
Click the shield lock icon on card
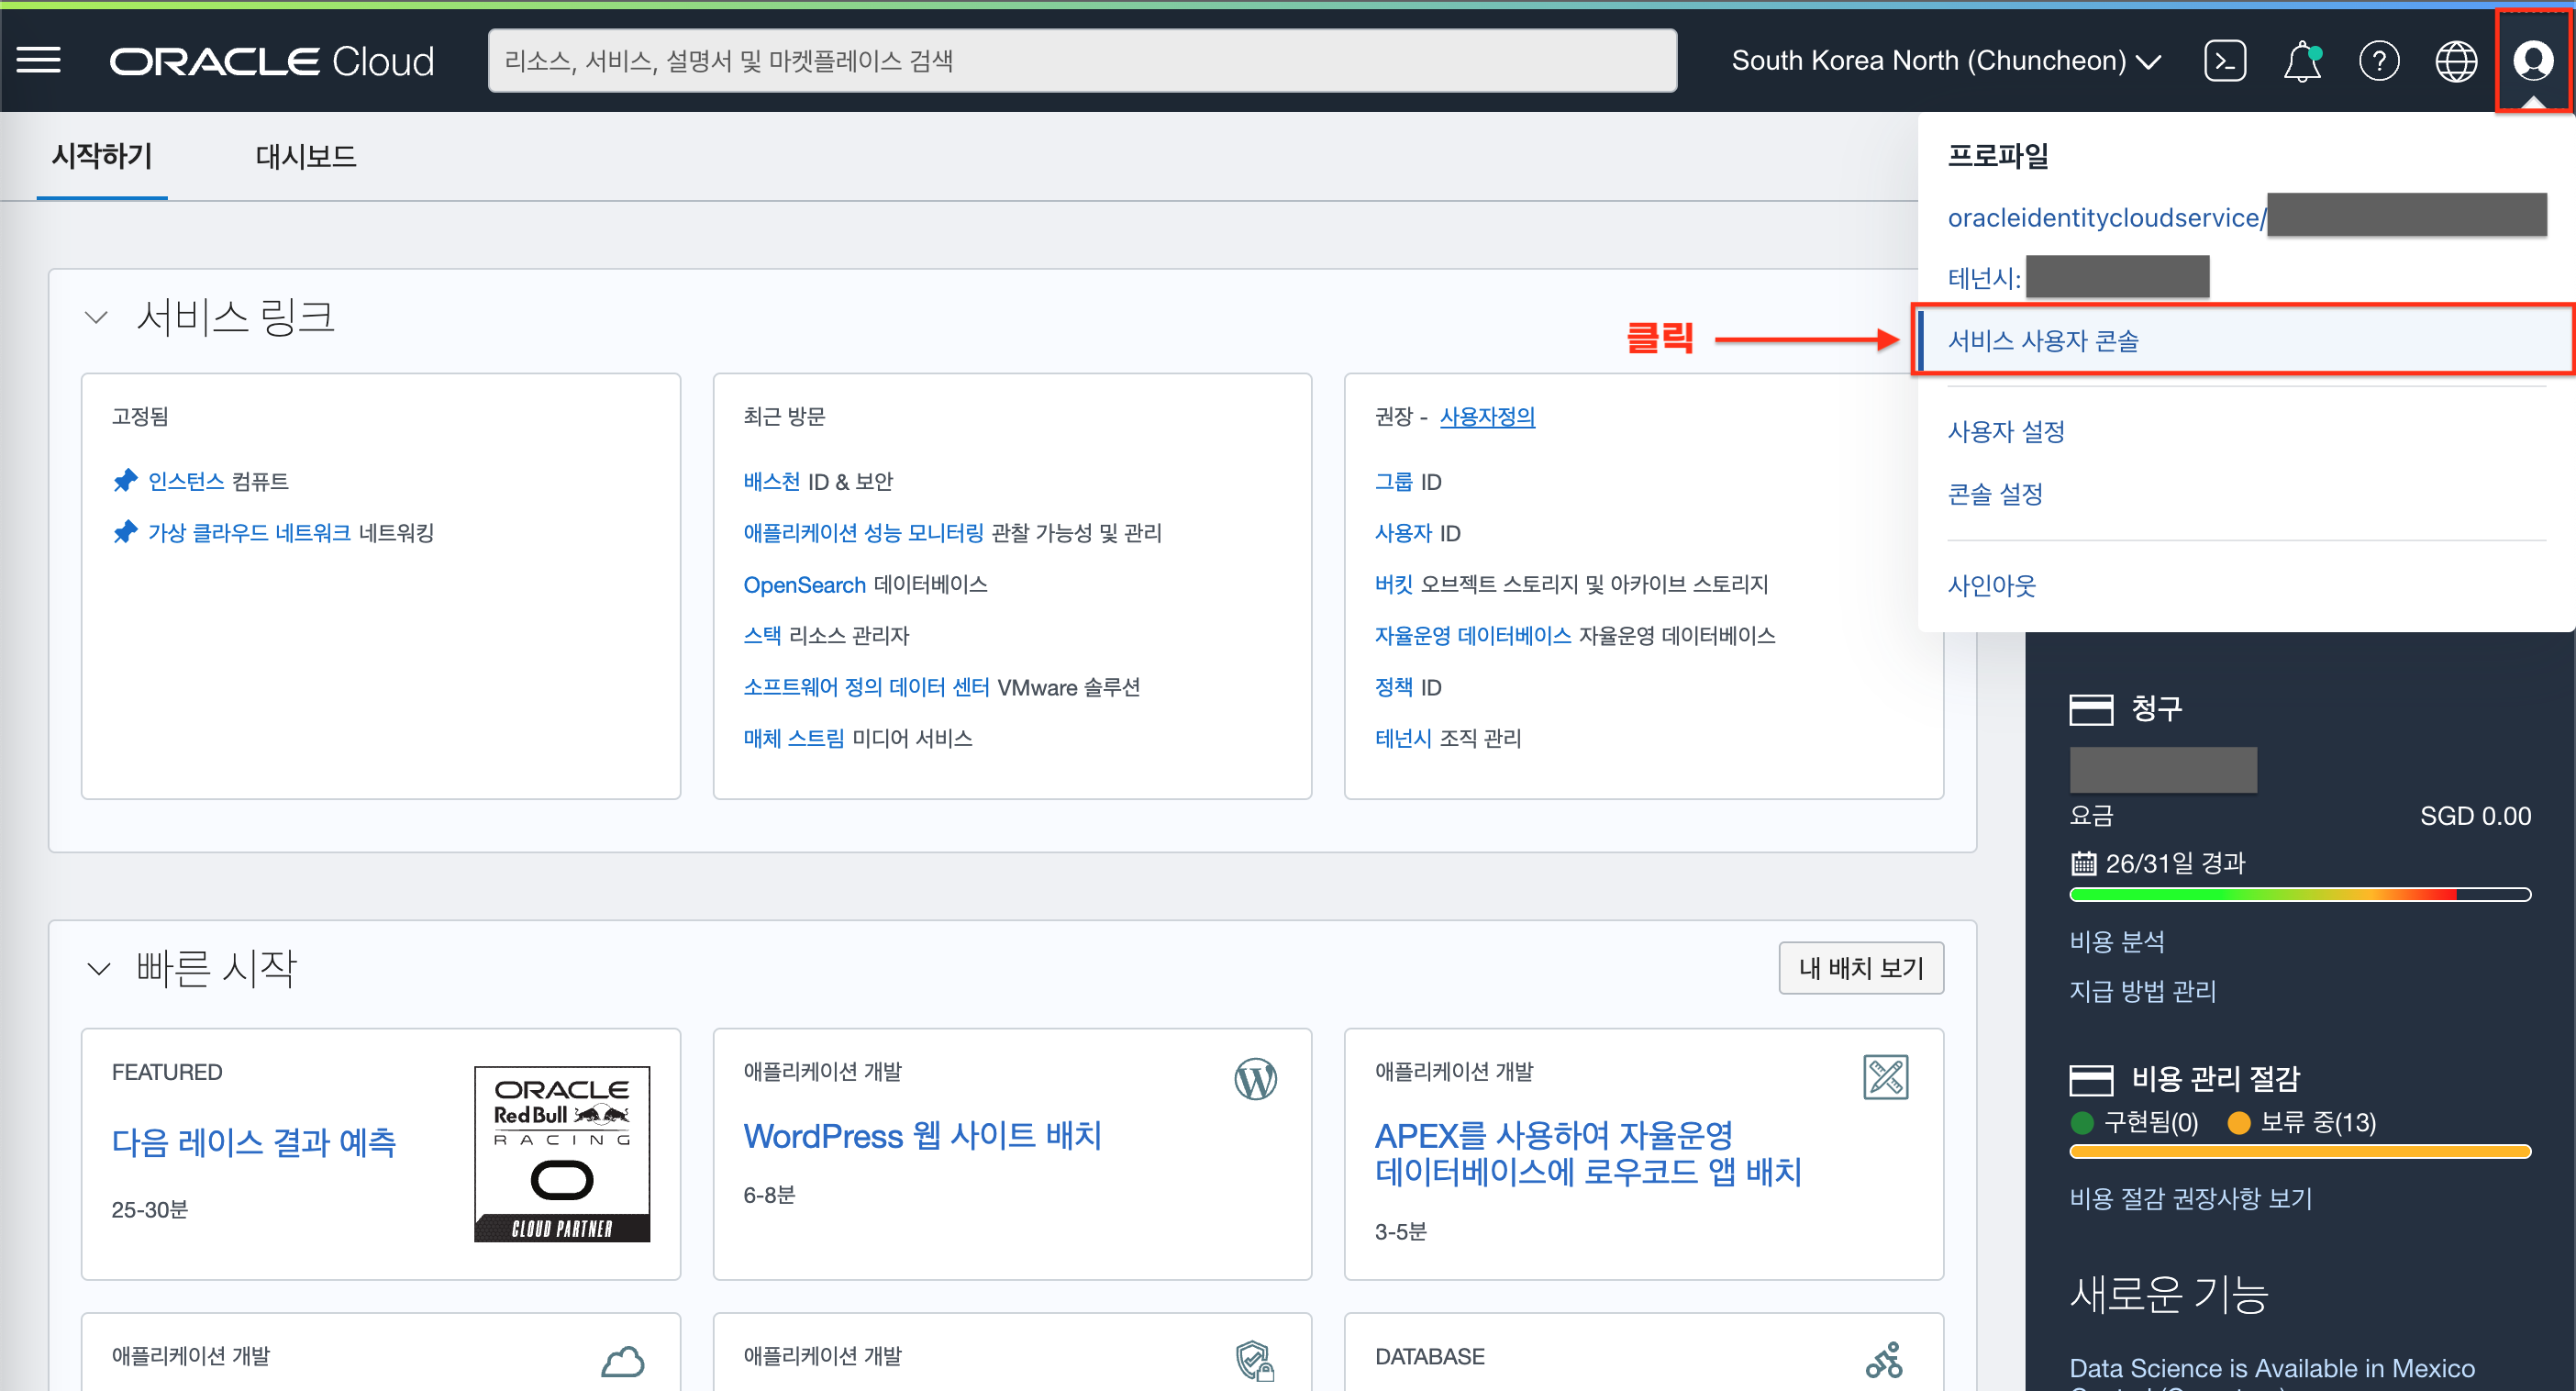click(x=1255, y=1361)
